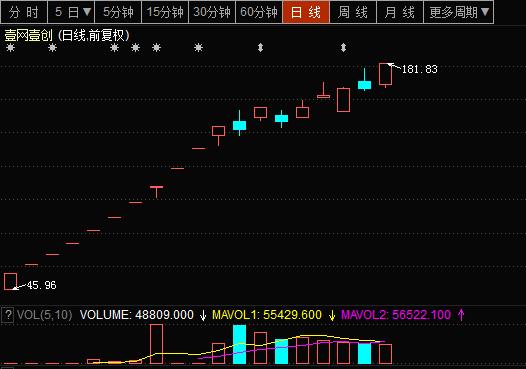The image size is (526, 369).
Task: Open the 5日 period dropdown
Action: (71, 12)
